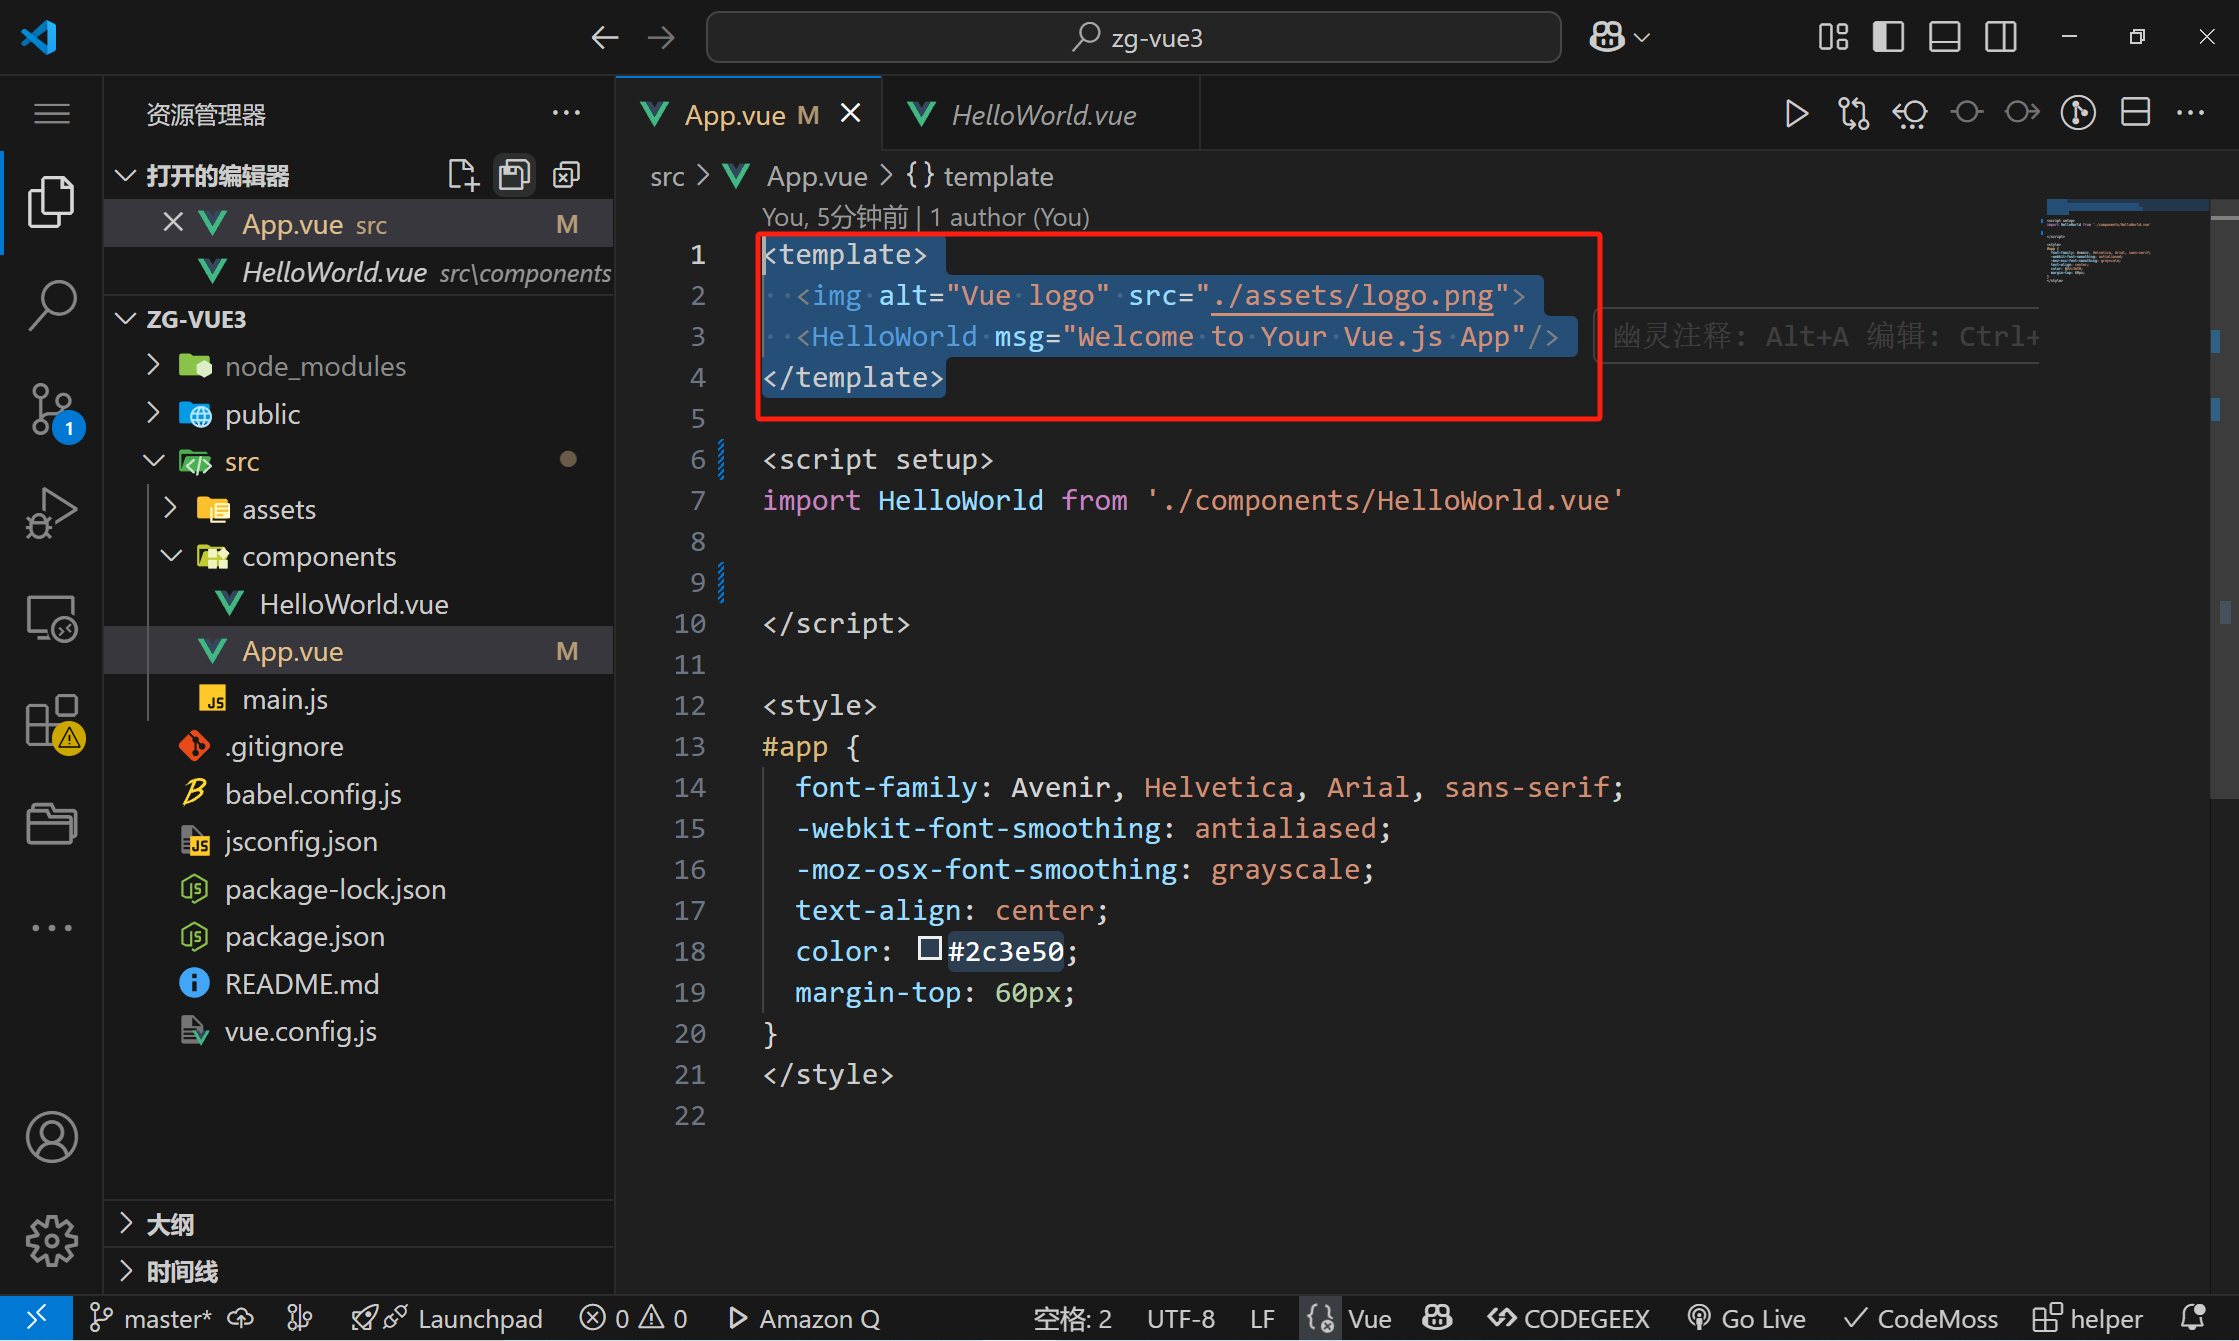
Task: Click the Run play icon in editor toolbar
Action: 1796,114
